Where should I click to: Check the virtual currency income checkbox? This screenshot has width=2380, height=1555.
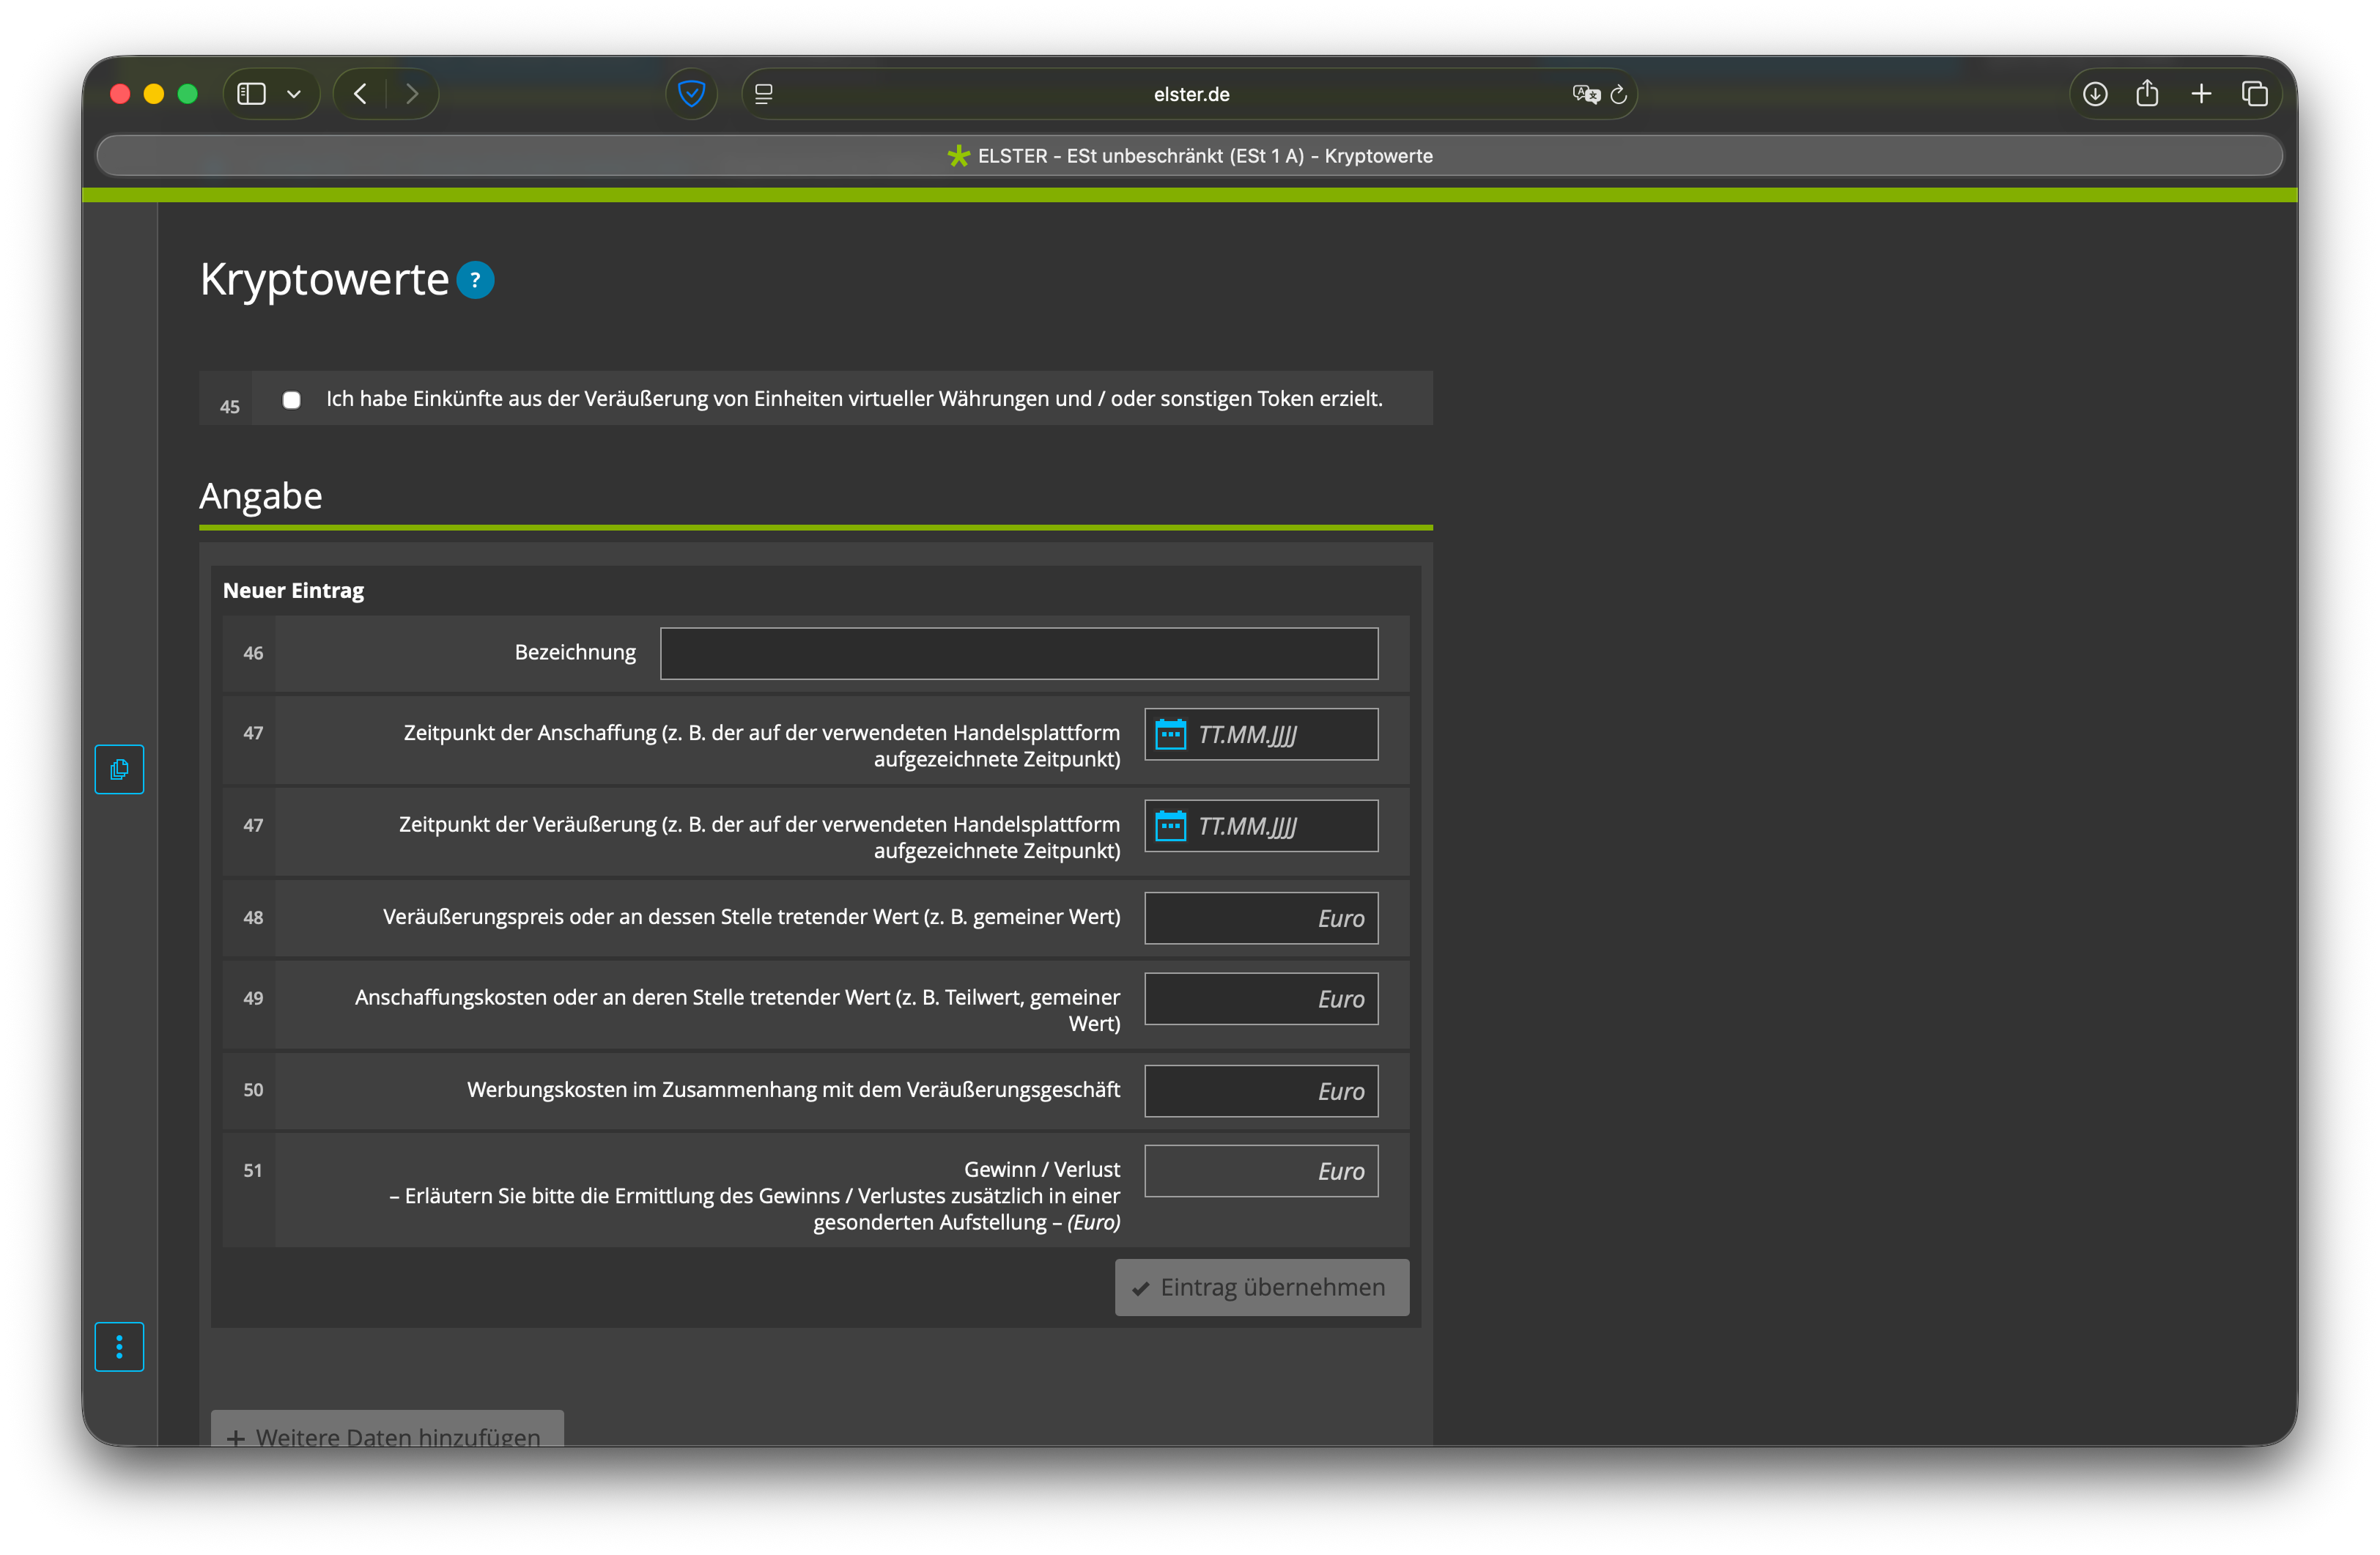pos(291,400)
